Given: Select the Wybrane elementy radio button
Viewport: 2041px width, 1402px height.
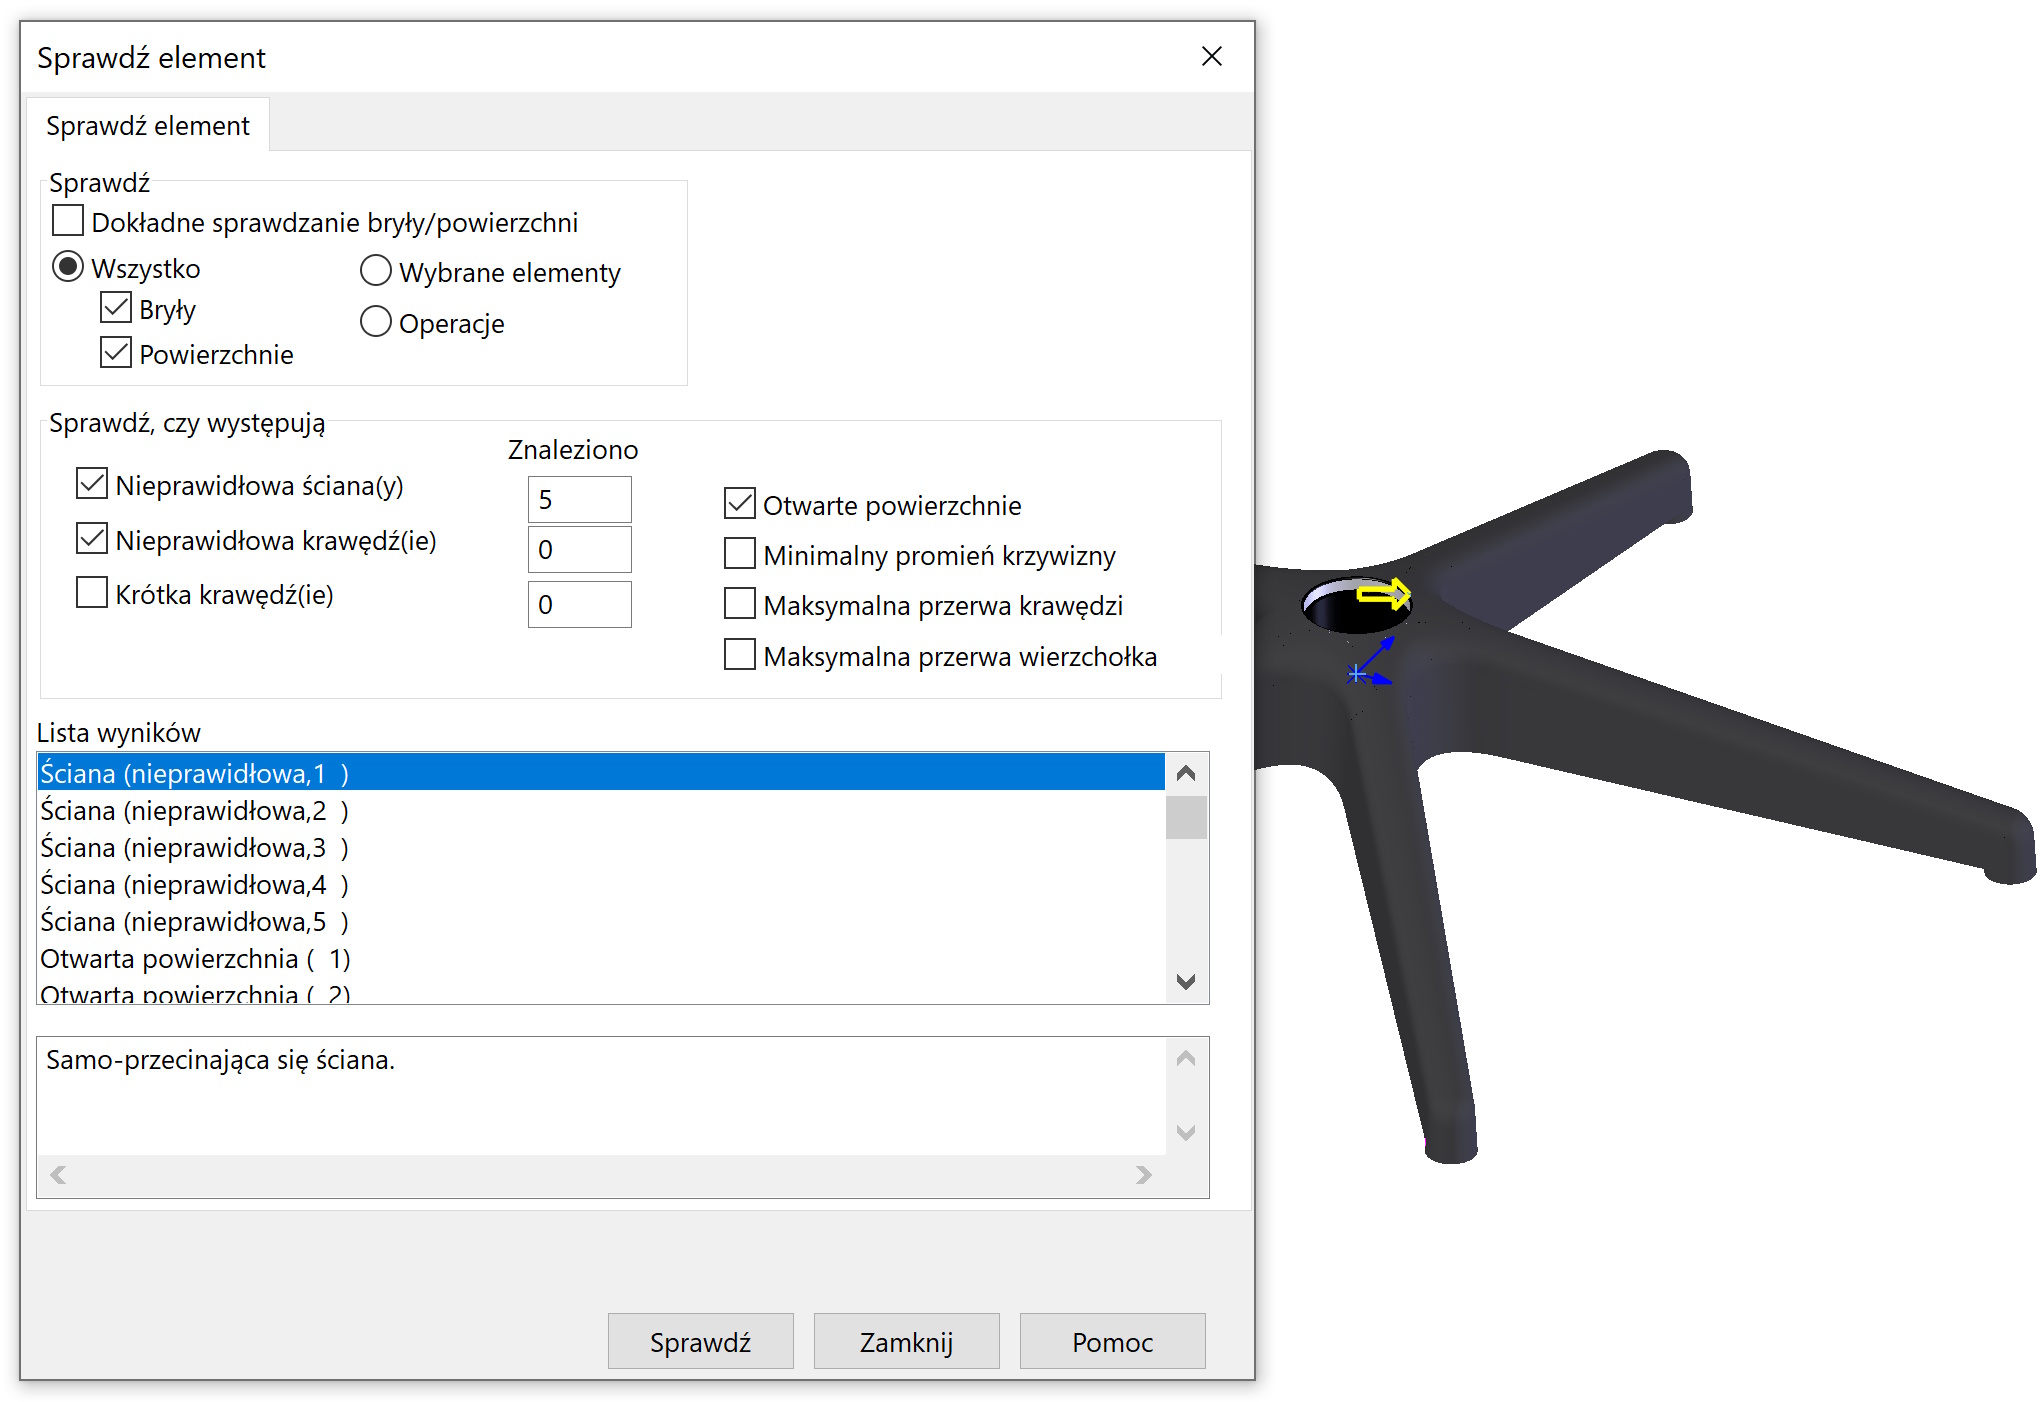Looking at the screenshot, I should [x=375, y=271].
